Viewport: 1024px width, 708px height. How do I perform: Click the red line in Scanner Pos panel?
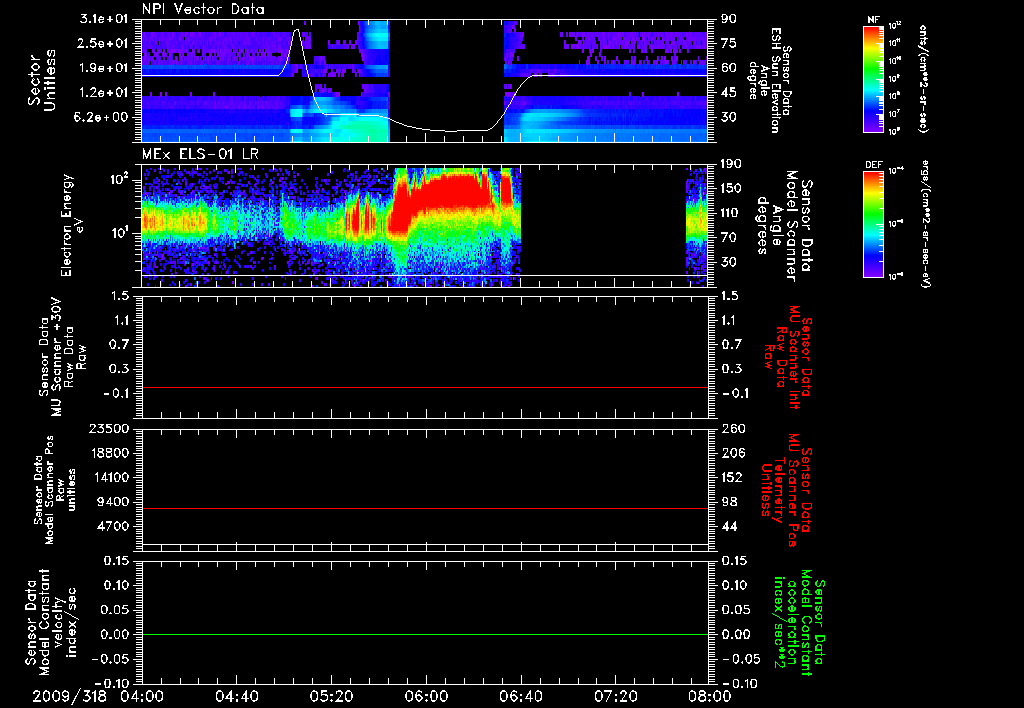[425, 508]
